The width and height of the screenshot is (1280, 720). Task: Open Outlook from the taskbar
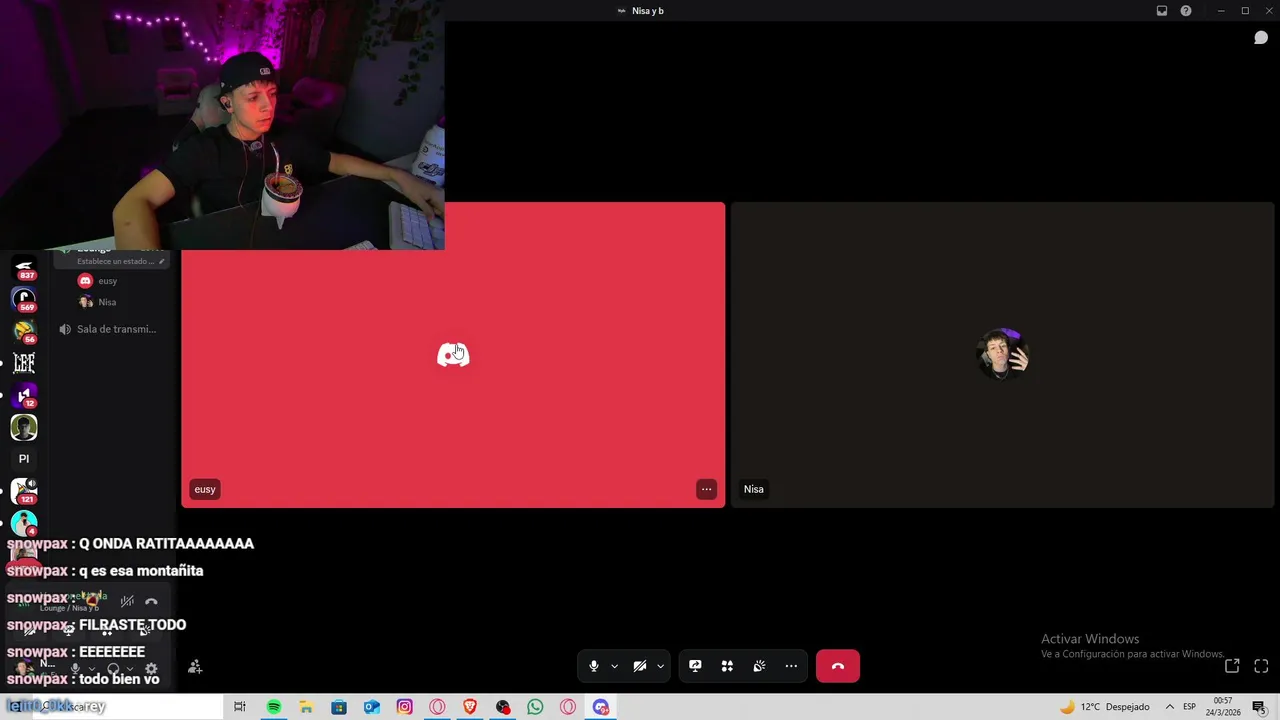pyautogui.click(x=372, y=707)
